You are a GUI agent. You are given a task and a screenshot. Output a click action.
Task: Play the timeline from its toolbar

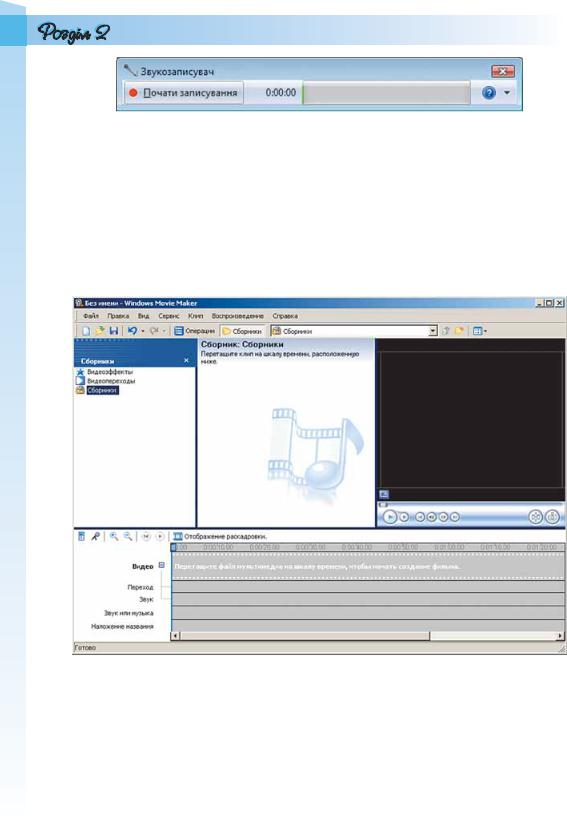pyautogui.click(x=160, y=536)
